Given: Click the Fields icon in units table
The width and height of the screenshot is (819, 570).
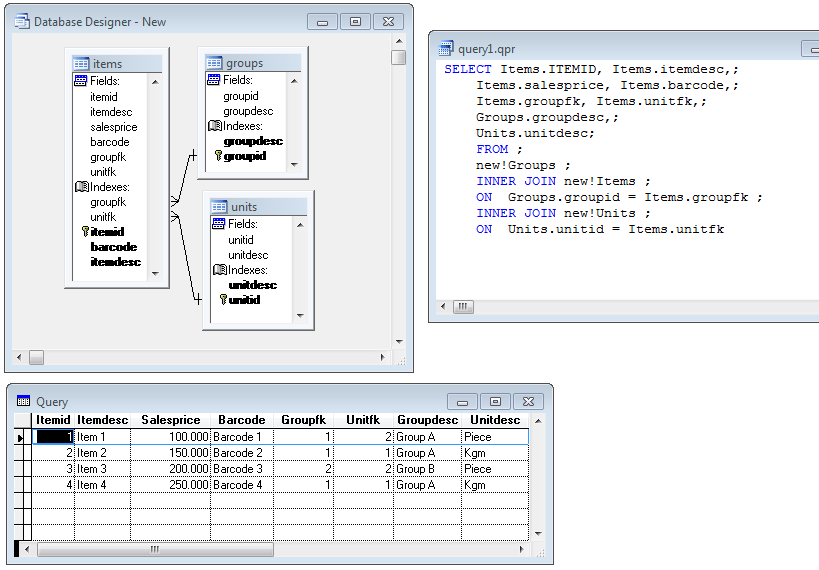Looking at the screenshot, I should (219, 224).
